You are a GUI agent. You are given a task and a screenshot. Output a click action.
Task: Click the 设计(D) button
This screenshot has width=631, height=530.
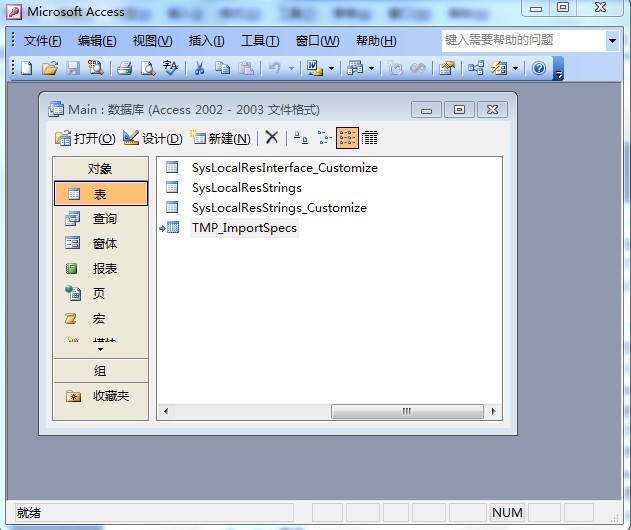[x=153, y=138]
